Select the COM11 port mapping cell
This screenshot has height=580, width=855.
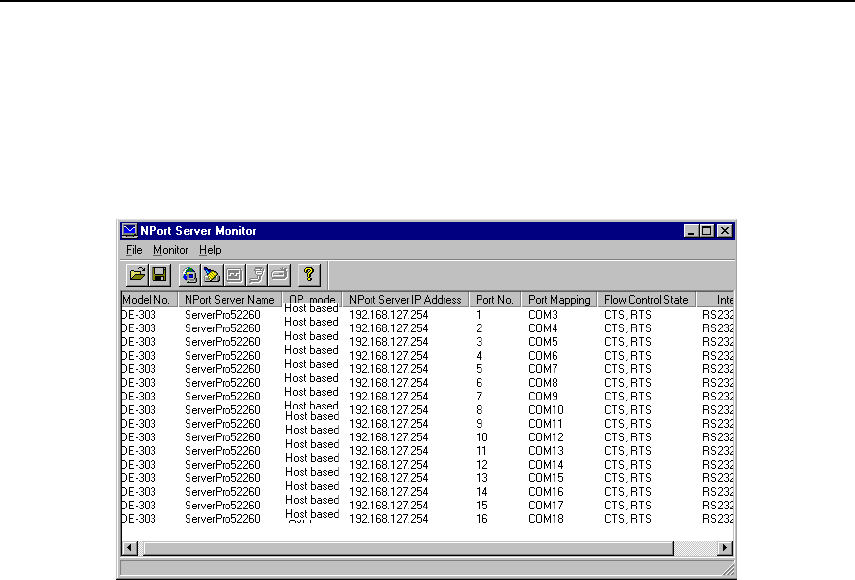tap(545, 424)
